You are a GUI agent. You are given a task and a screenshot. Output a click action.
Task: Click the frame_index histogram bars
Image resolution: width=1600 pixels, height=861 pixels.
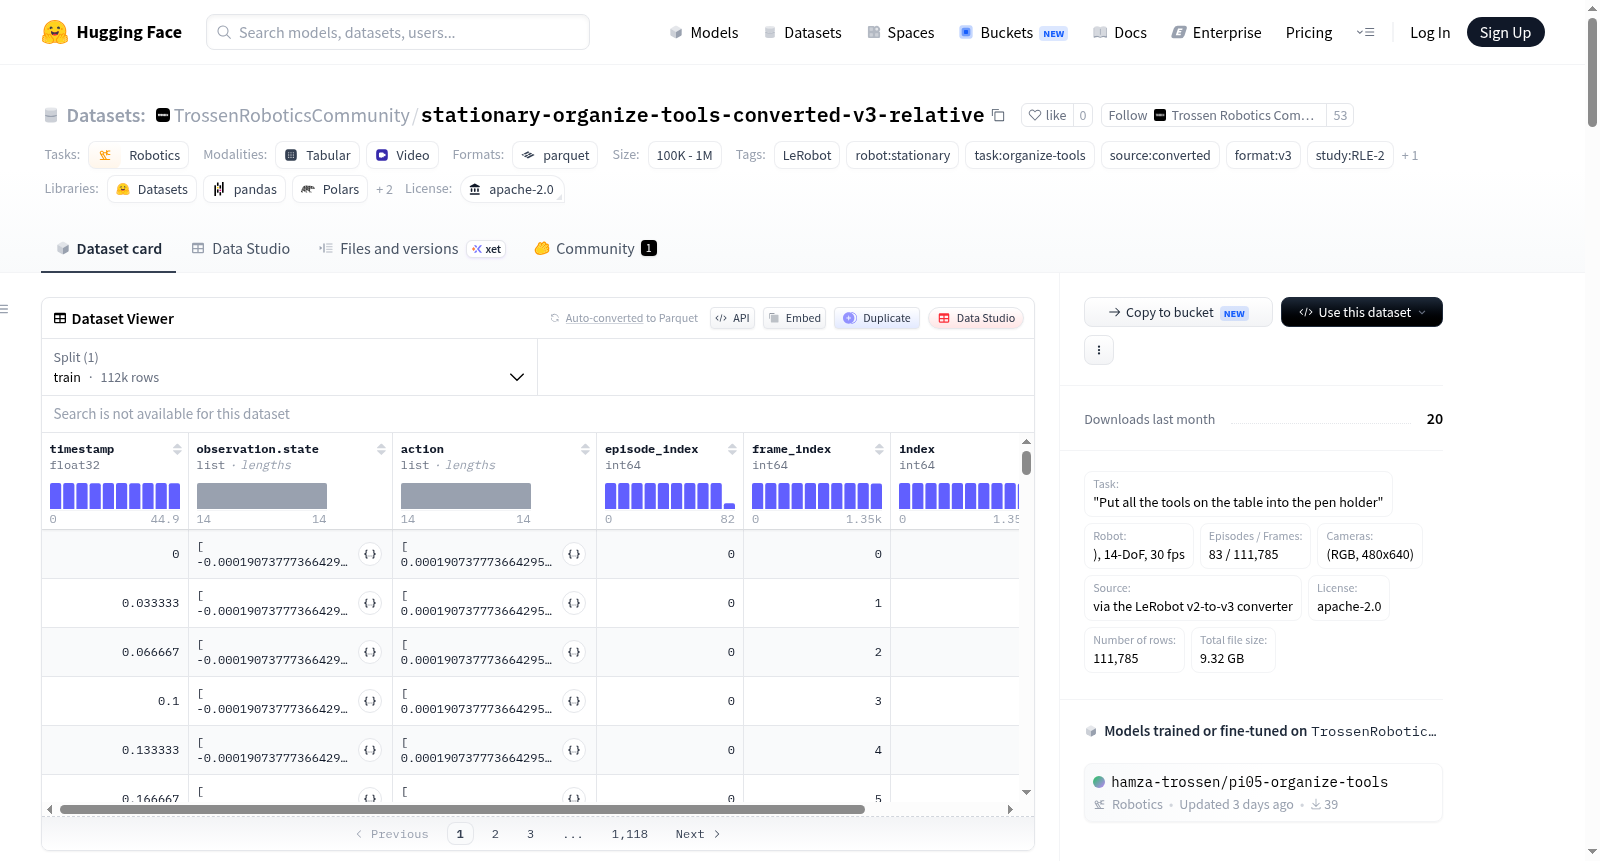pyautogui.click(x=817, y=496)
